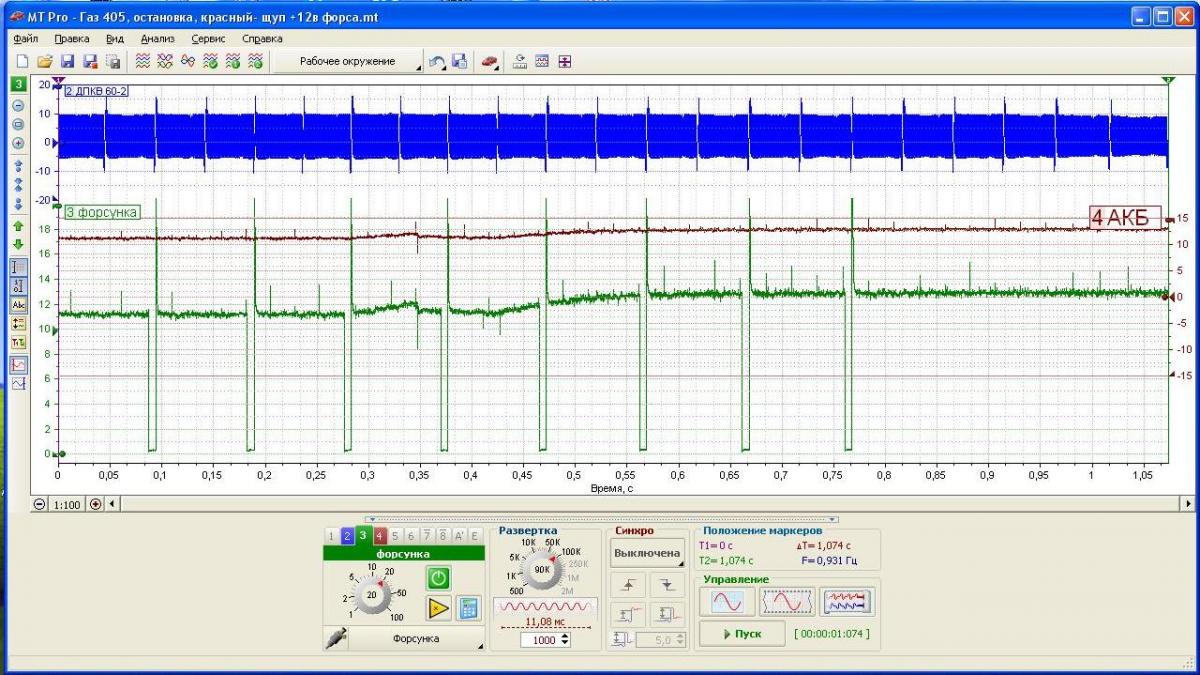Toggle the green channel power button

(438, 577)
